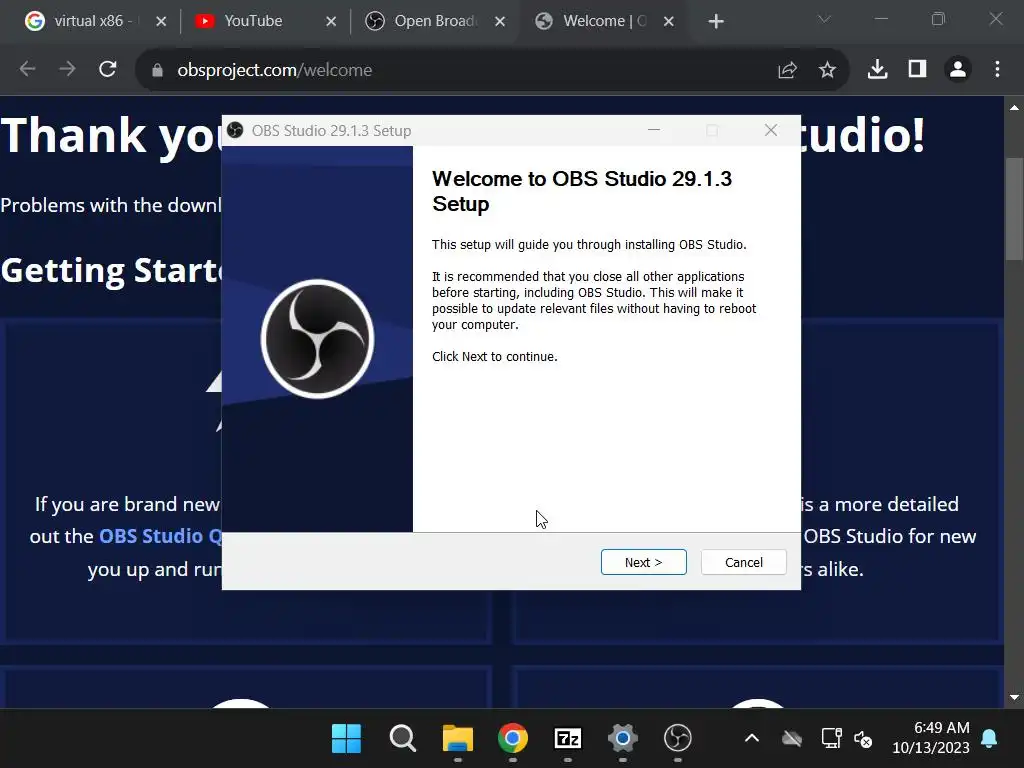Click the address bar URL
Image resolution: width=1024 pixels, height=768 pixels.
(x=275, y=70)
